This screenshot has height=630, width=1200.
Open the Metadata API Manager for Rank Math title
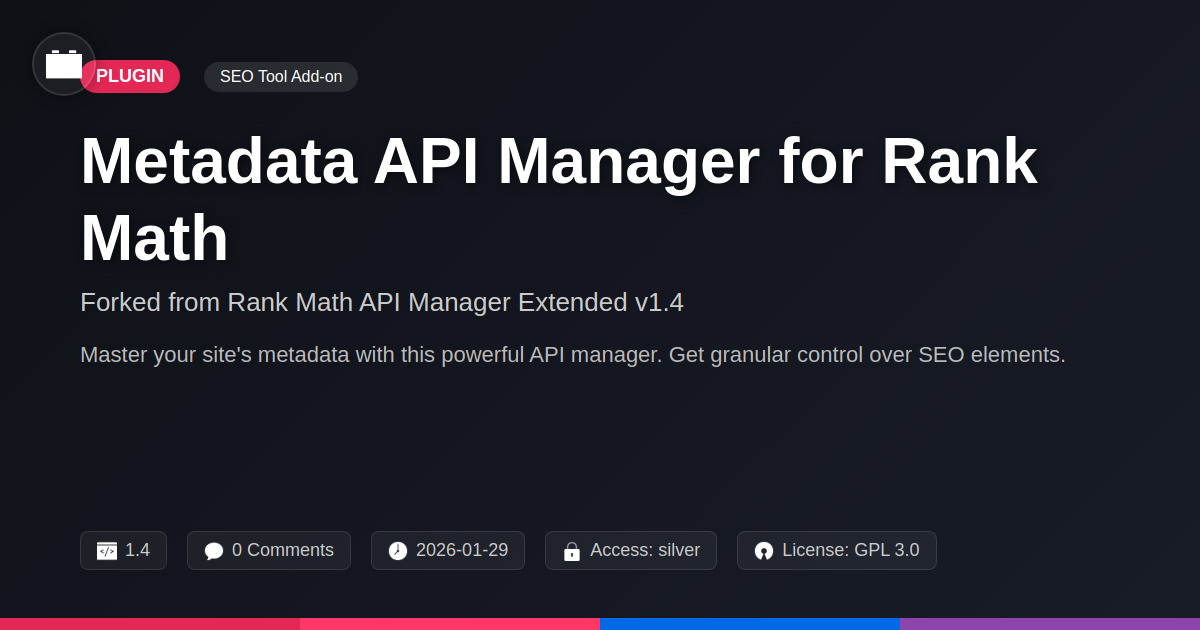point(558,200)
